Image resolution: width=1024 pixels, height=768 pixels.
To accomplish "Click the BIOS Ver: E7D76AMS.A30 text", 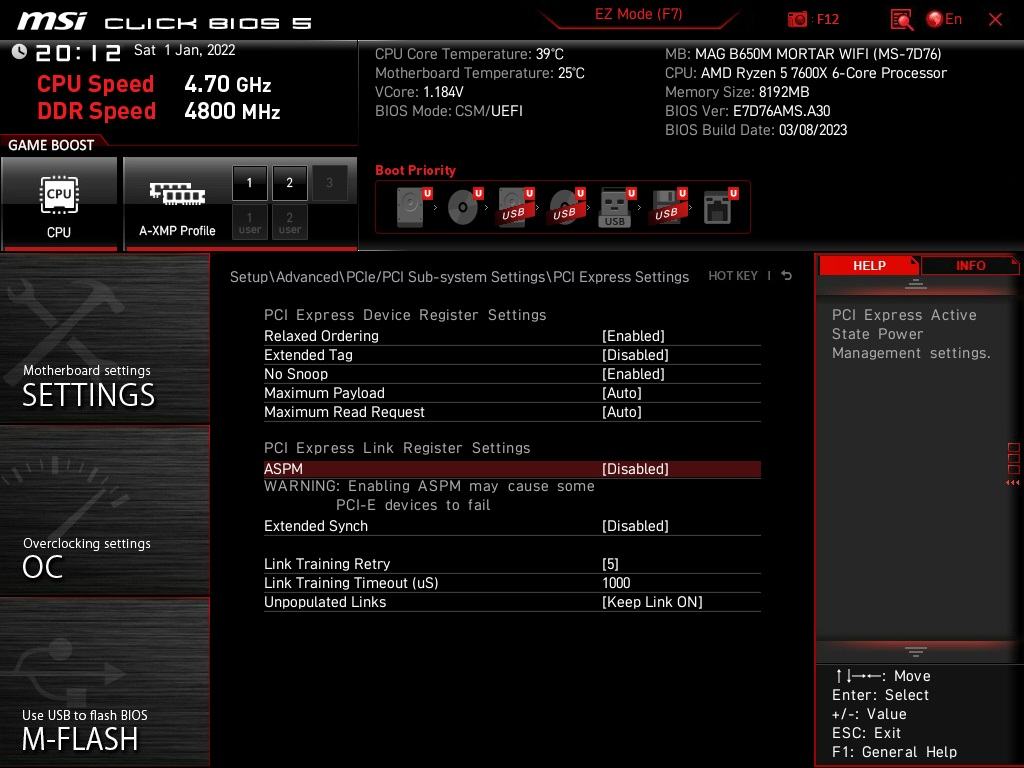I will 747,111.
